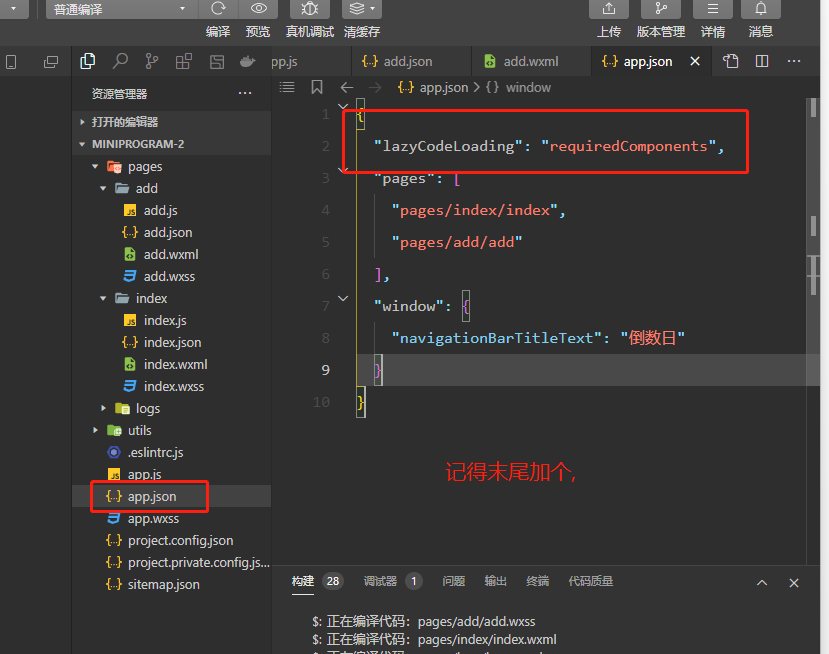
Task: Open the extensions blocks icon
Action: click(x=183, y=61)
